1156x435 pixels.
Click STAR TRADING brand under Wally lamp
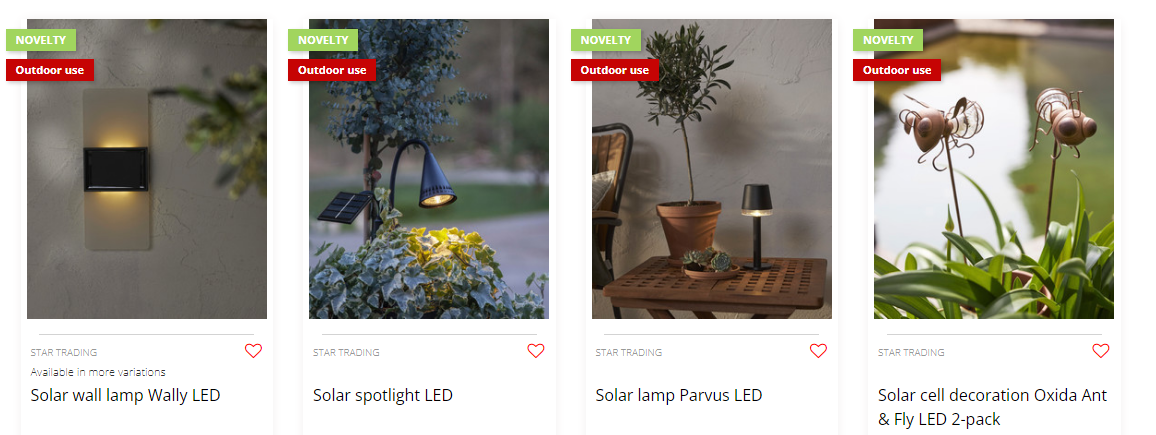tap(63, 352)
